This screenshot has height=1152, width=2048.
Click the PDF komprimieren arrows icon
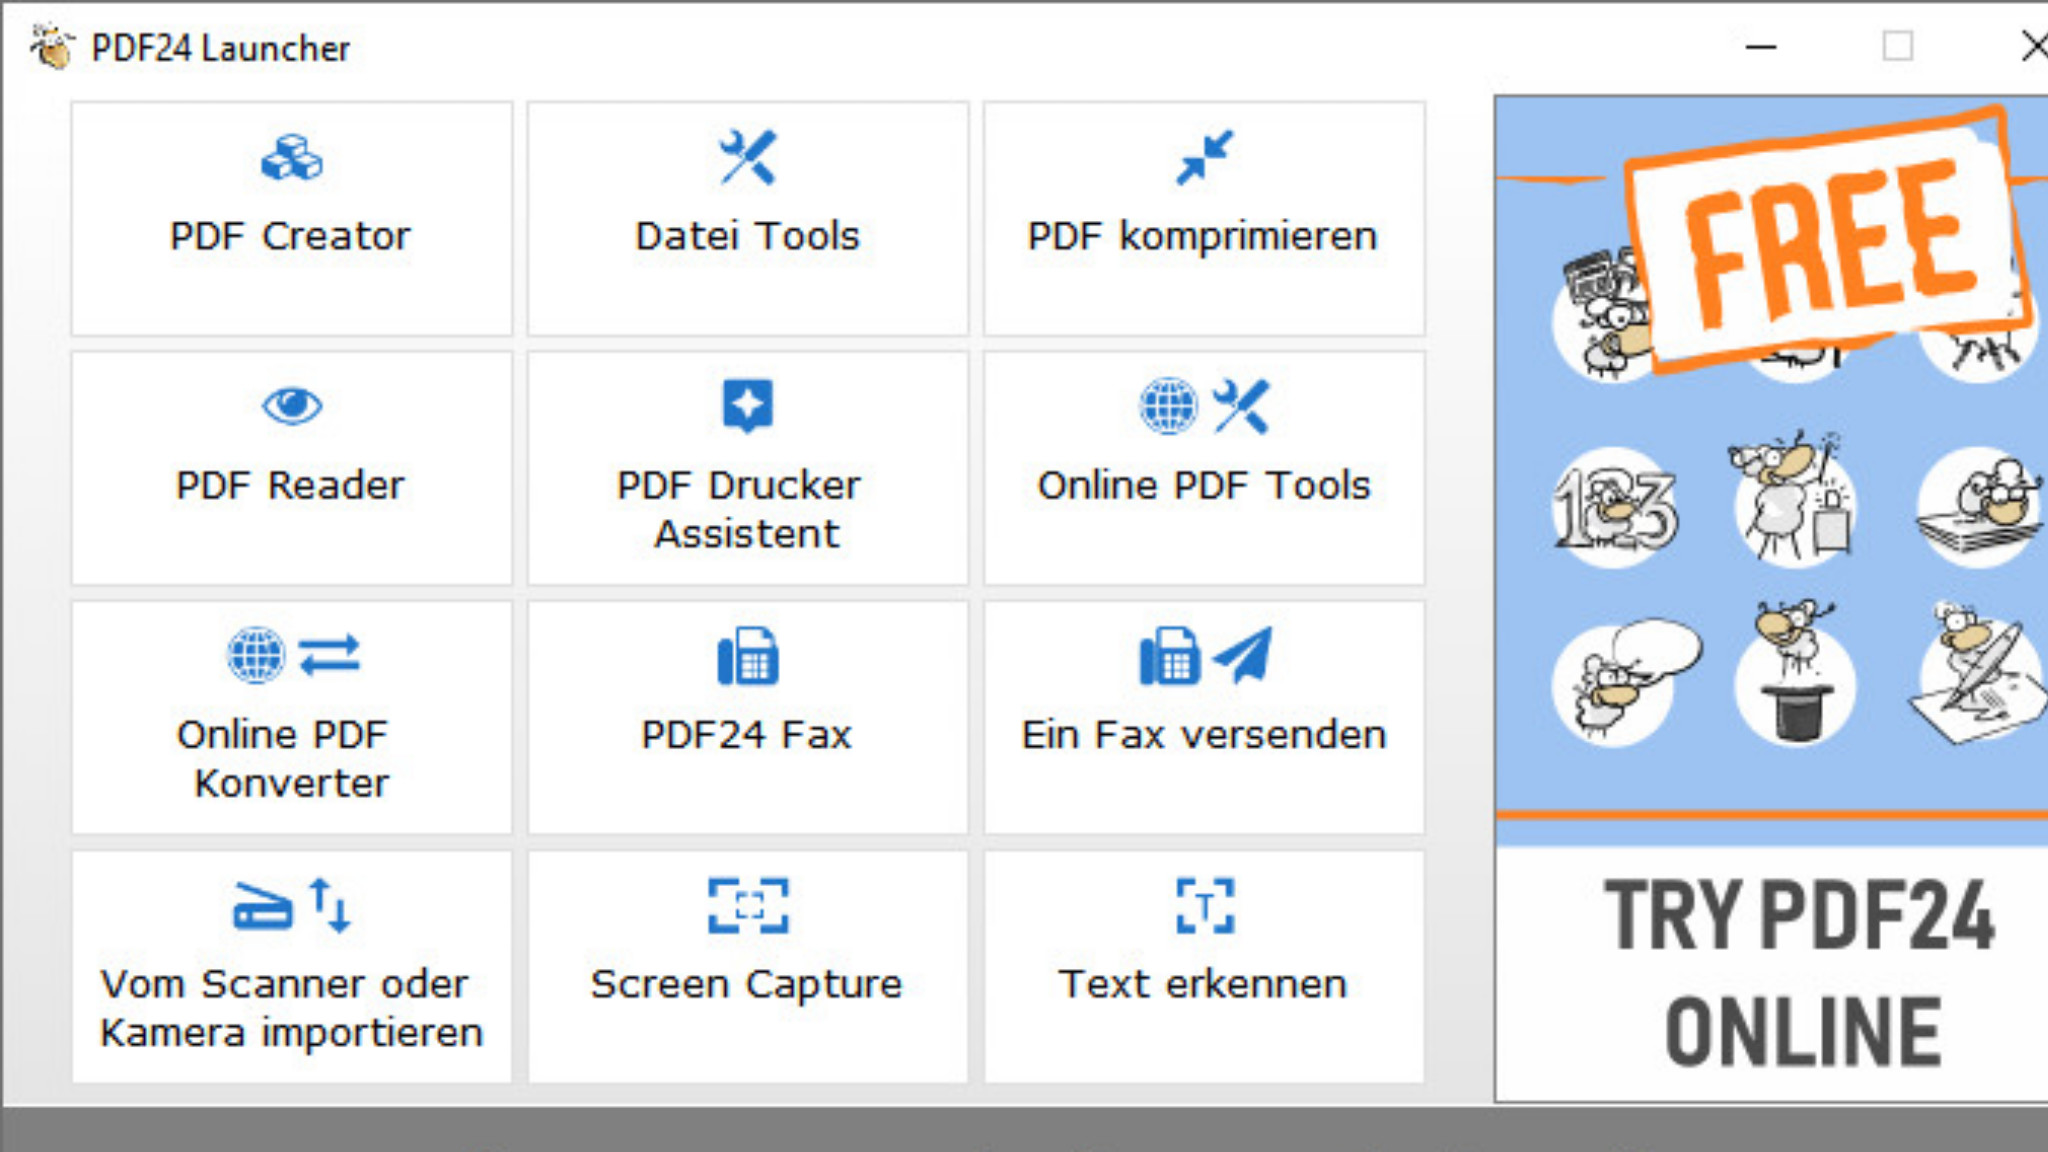click(1204, 158)
